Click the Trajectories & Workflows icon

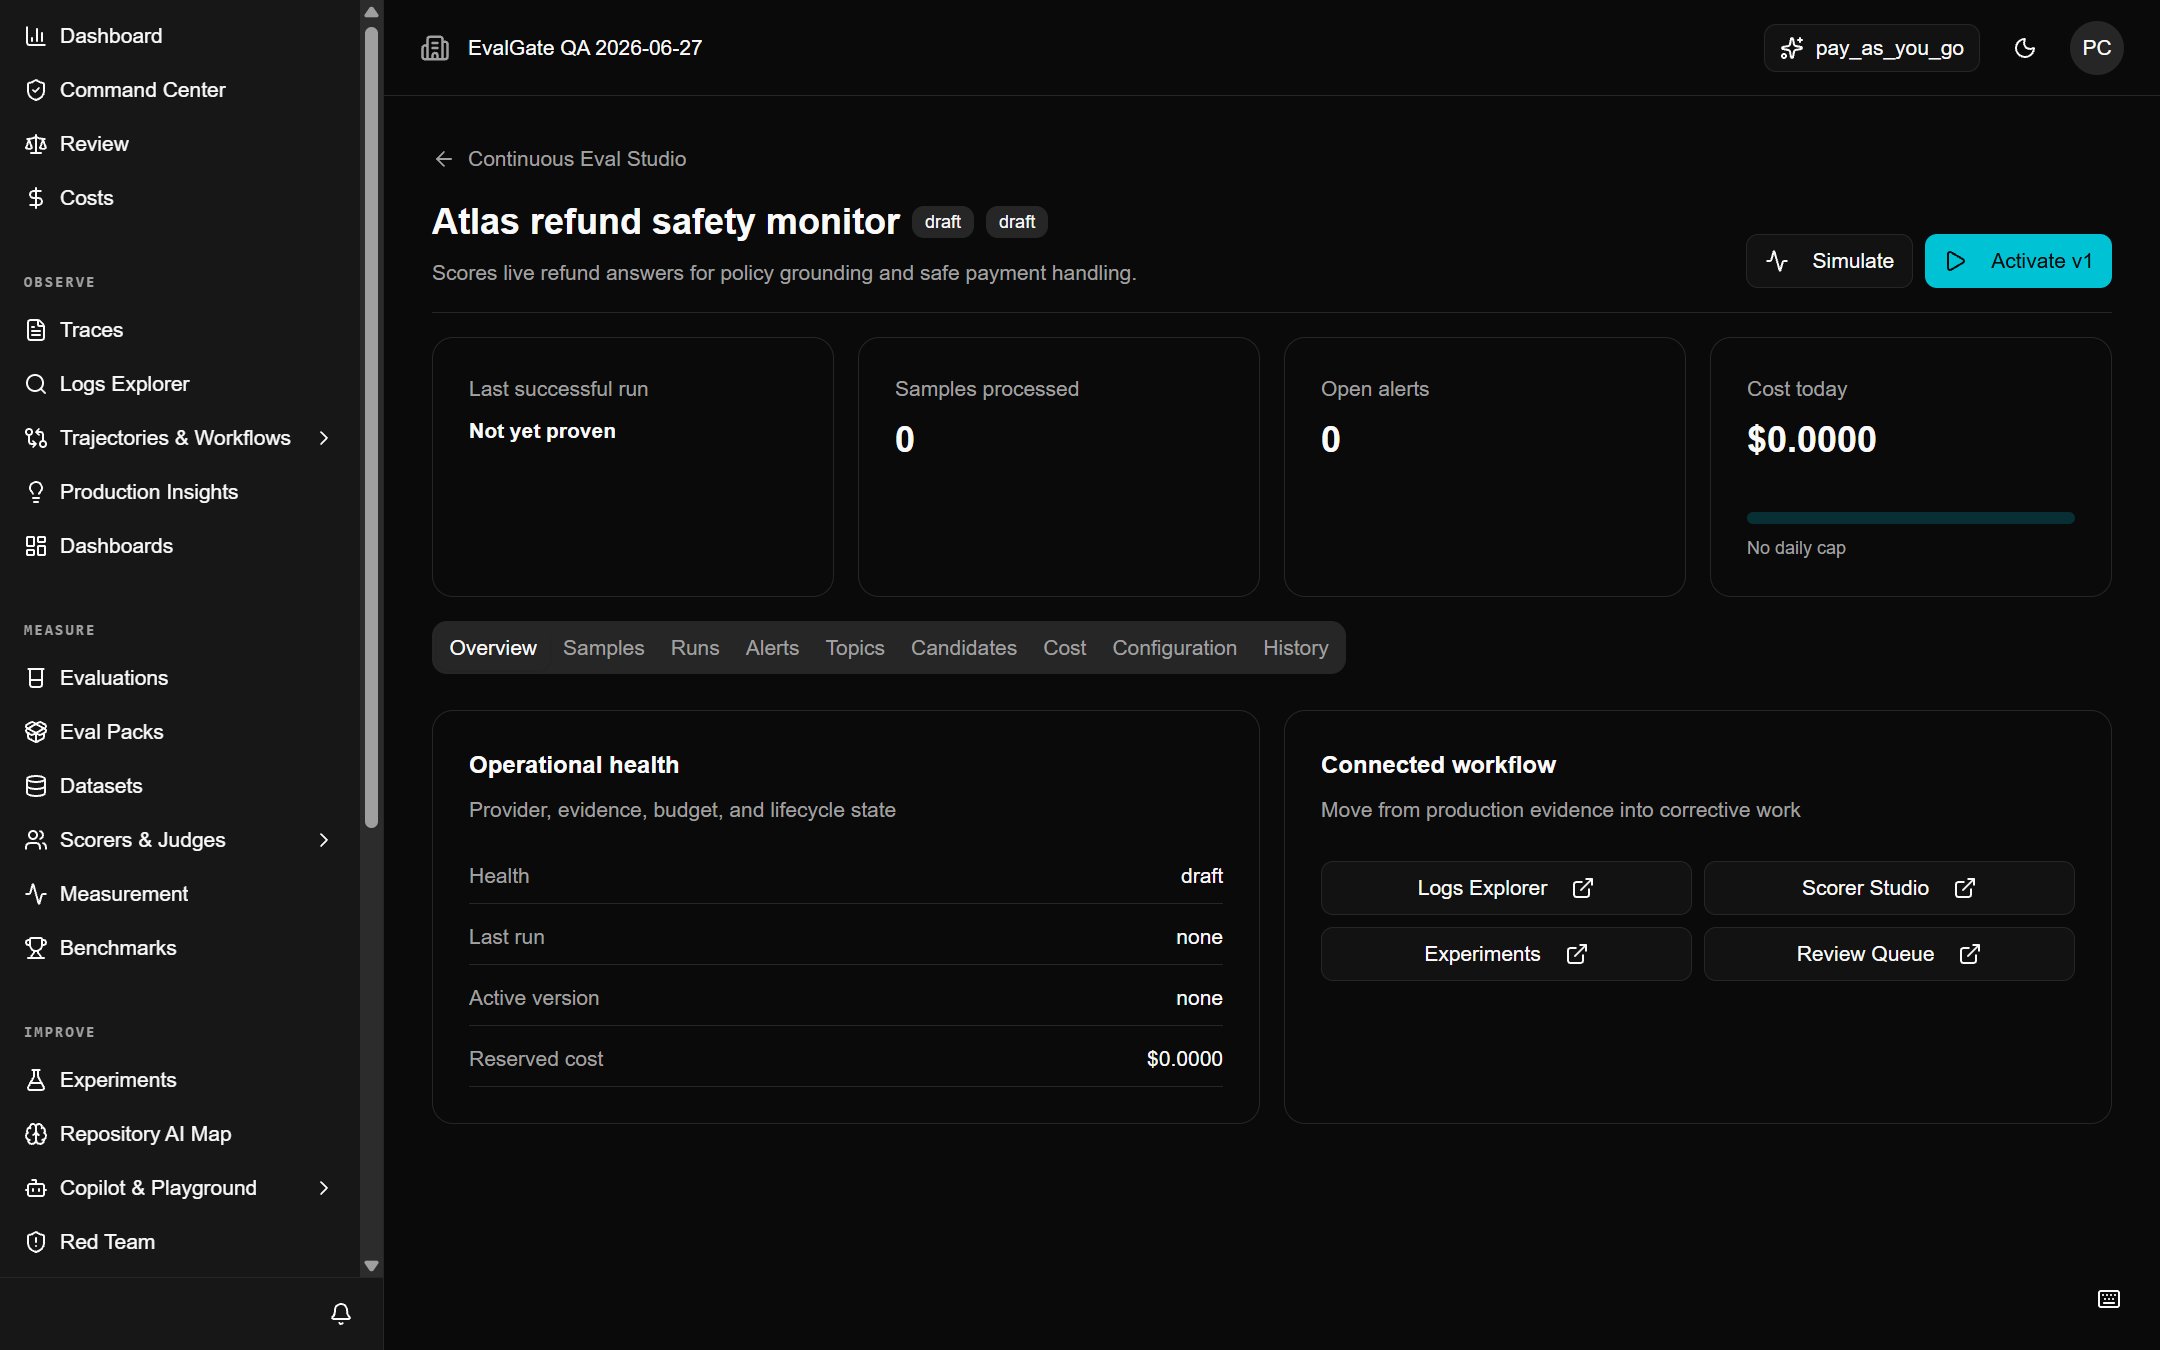coord(36,438)
